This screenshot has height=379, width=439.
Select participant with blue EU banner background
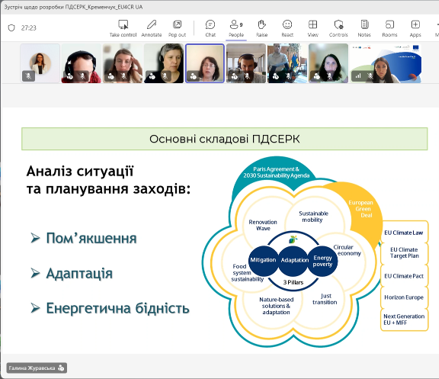(386, 63)
